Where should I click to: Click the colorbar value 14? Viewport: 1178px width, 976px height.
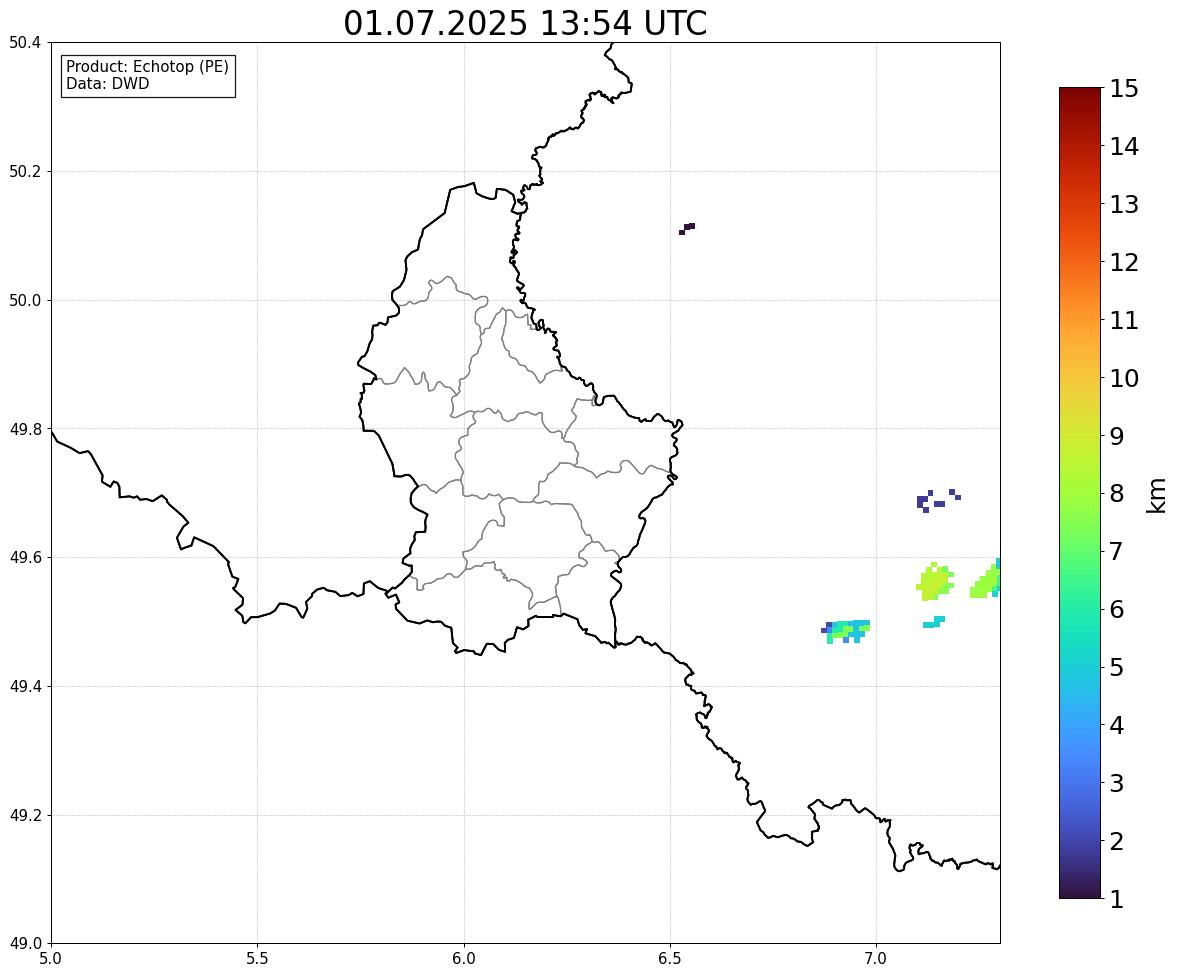(x=1124, y=147)
